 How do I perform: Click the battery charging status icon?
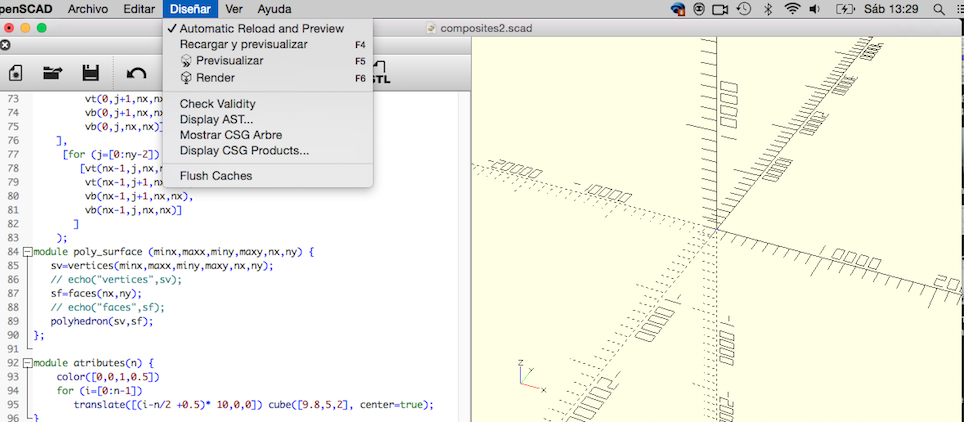[x=845, y=9]
